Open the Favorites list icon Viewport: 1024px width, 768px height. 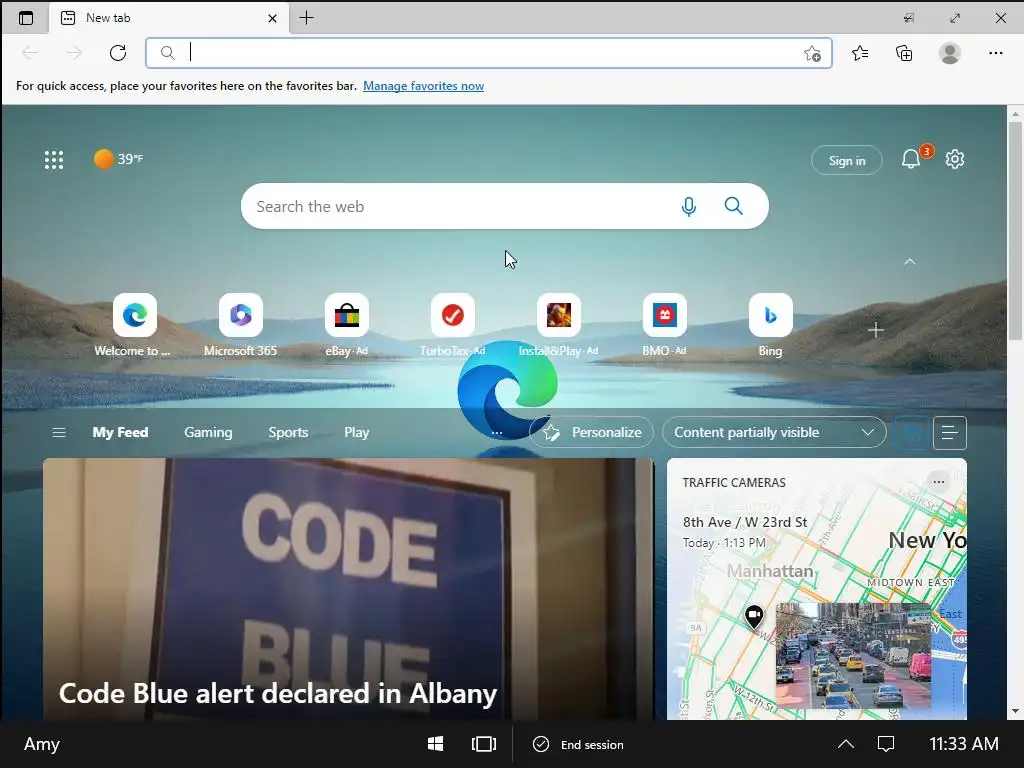click(x=860, y=53)
